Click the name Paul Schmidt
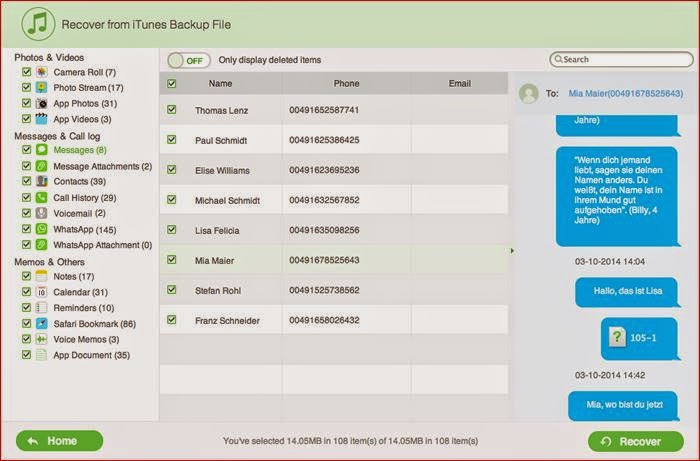 221,140
